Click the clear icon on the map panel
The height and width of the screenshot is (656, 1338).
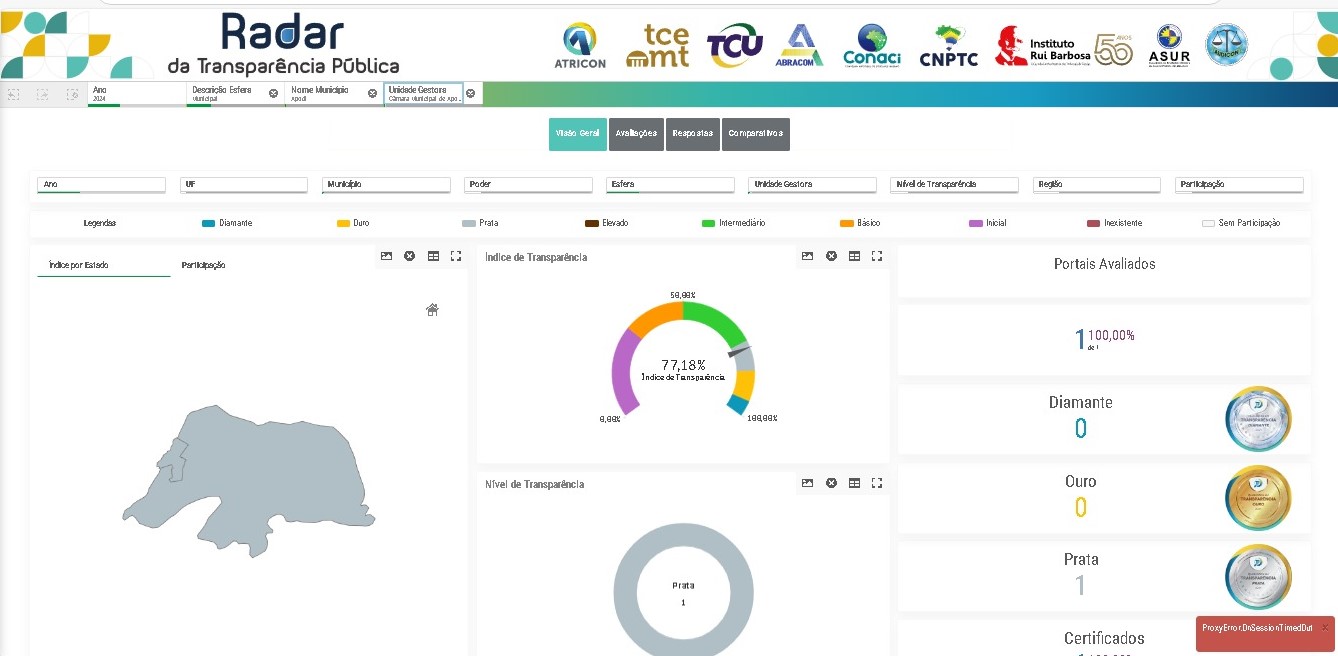click(409, 256)
